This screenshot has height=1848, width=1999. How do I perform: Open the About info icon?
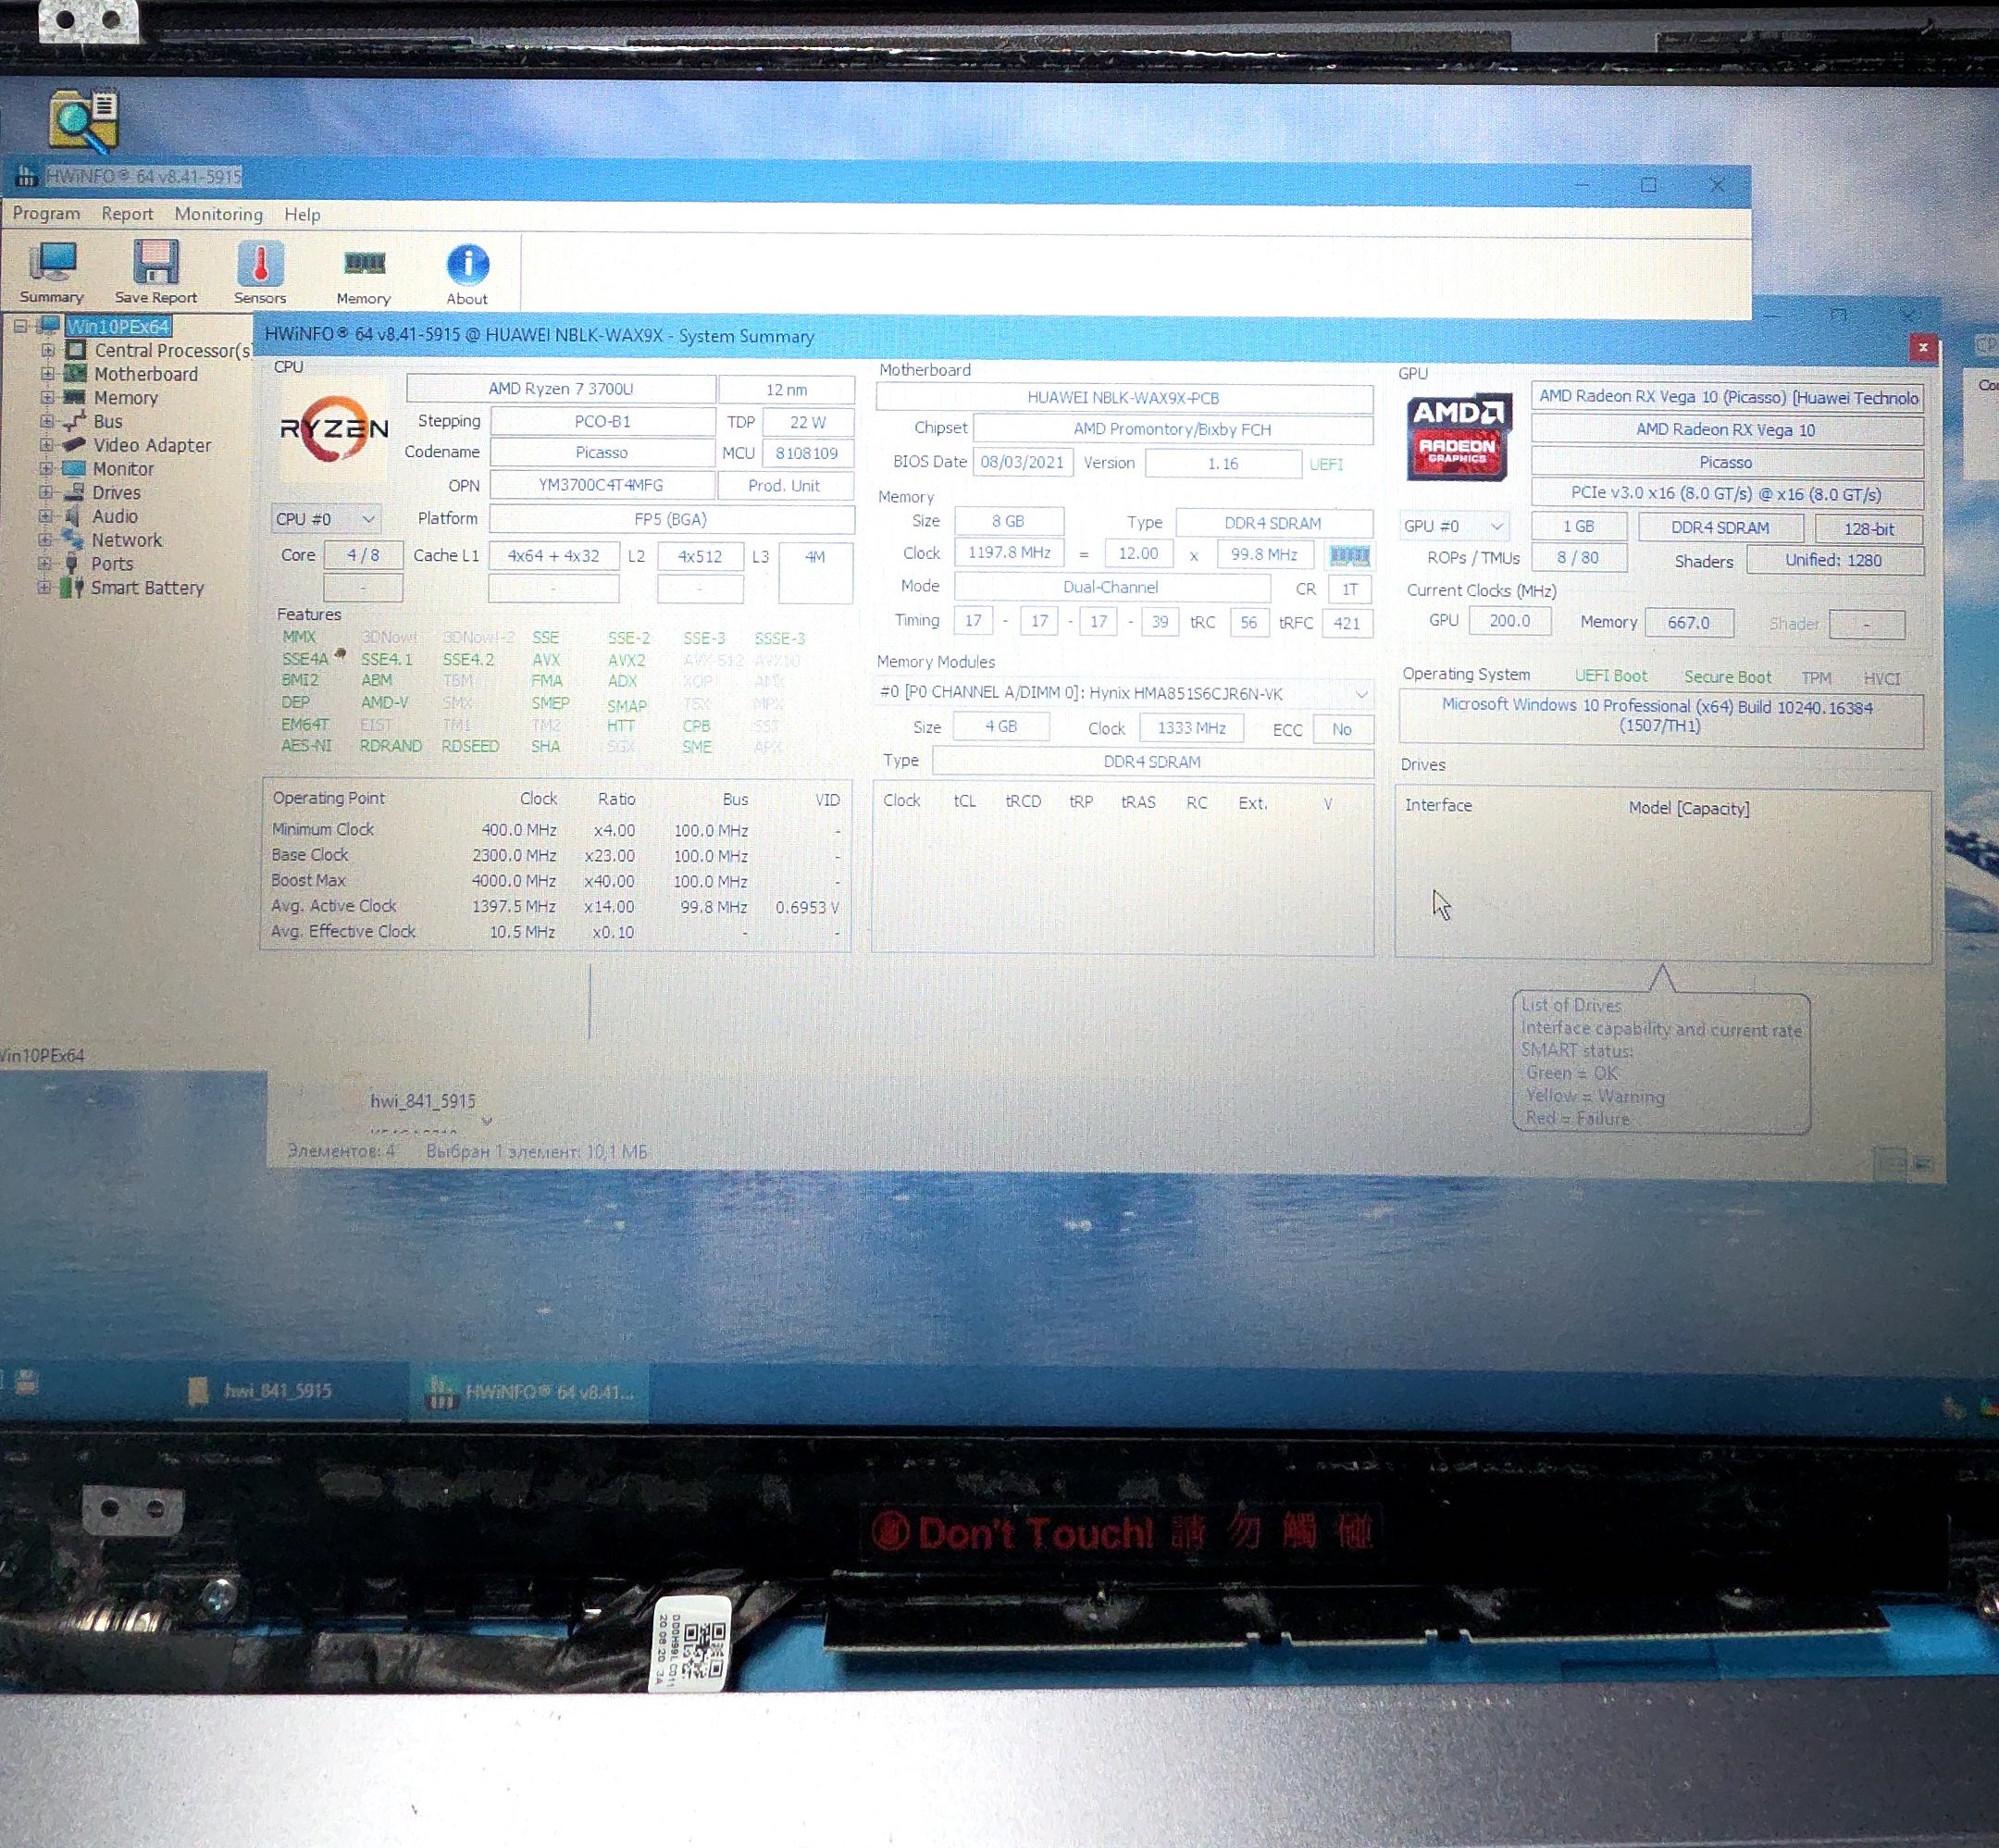[467, 265]
